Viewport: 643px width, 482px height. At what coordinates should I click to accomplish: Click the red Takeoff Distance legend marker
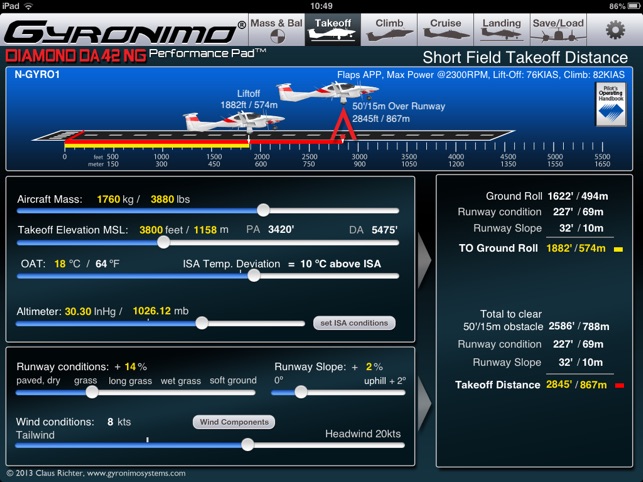(619, 385)
